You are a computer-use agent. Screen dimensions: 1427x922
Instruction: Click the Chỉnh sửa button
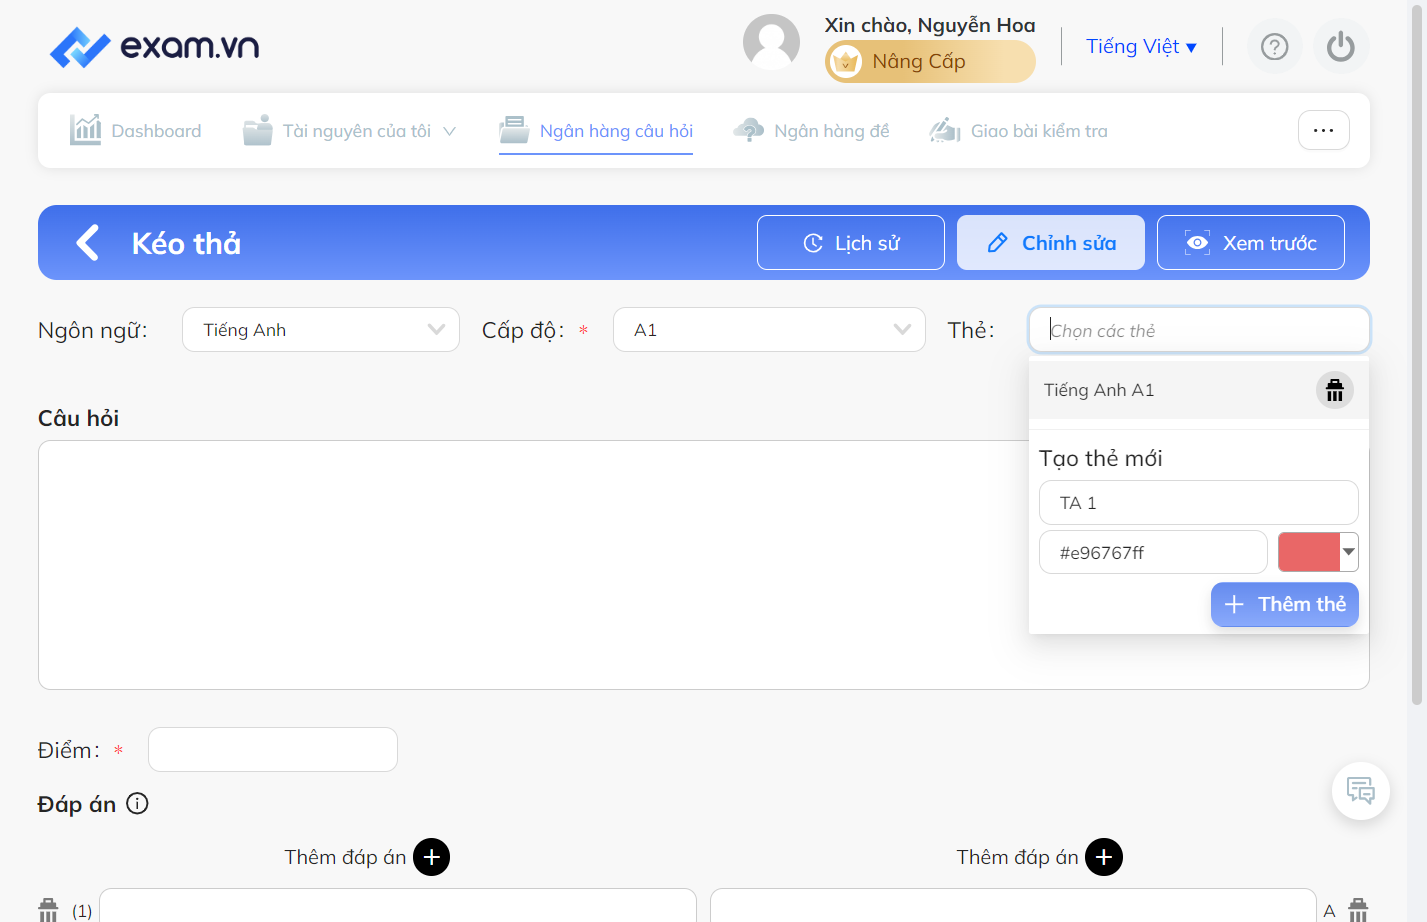click(1051, 242)
